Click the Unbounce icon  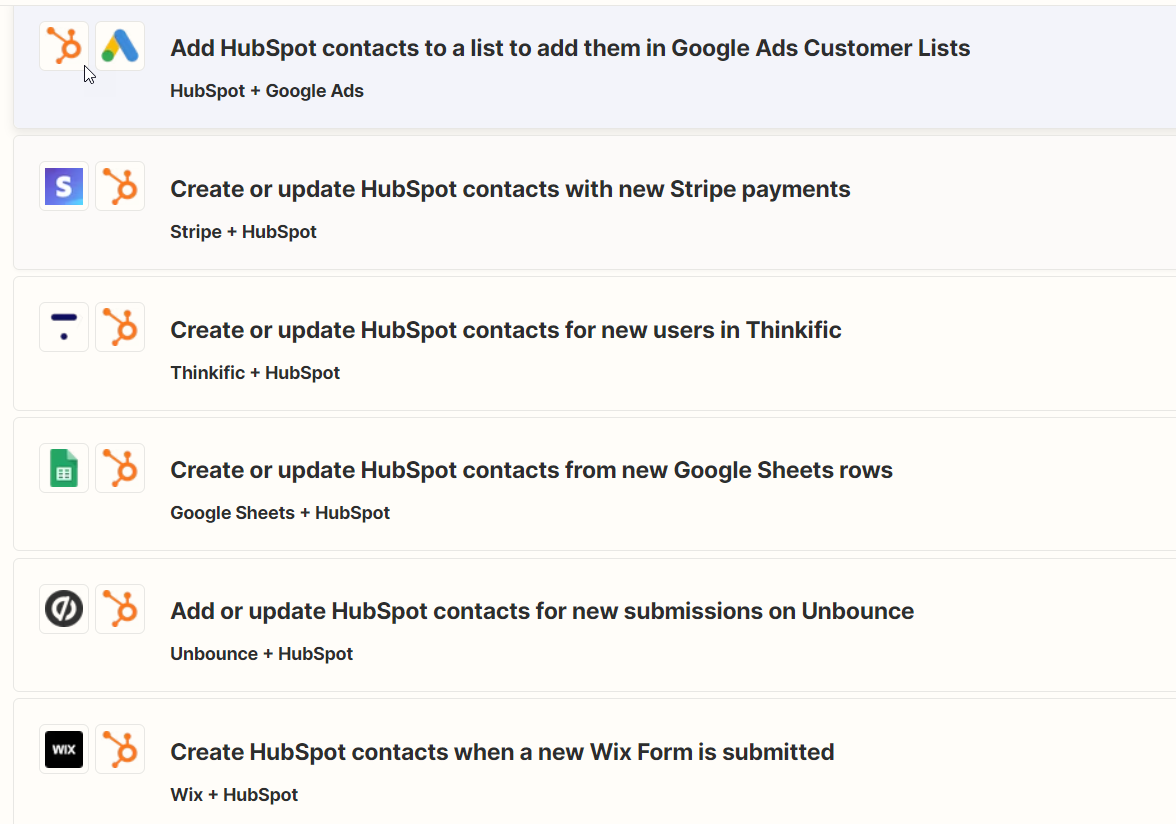(x=63, y=608)
